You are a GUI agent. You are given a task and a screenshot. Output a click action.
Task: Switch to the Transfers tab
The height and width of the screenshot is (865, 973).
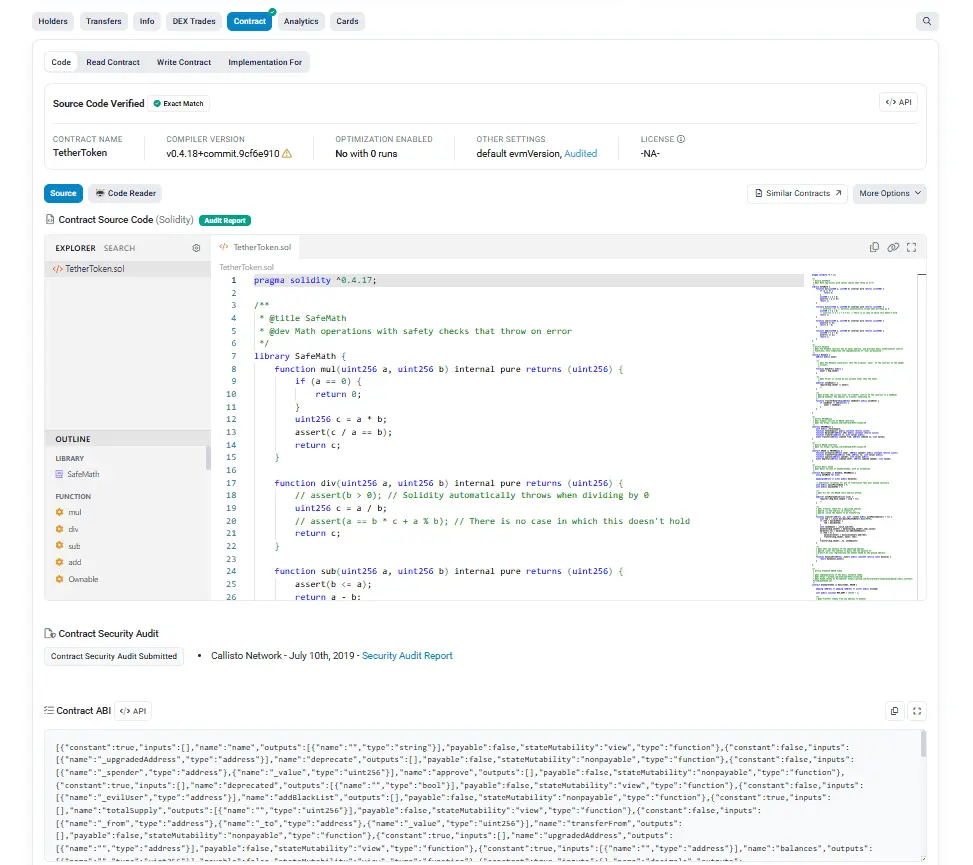tap(104, 21)
